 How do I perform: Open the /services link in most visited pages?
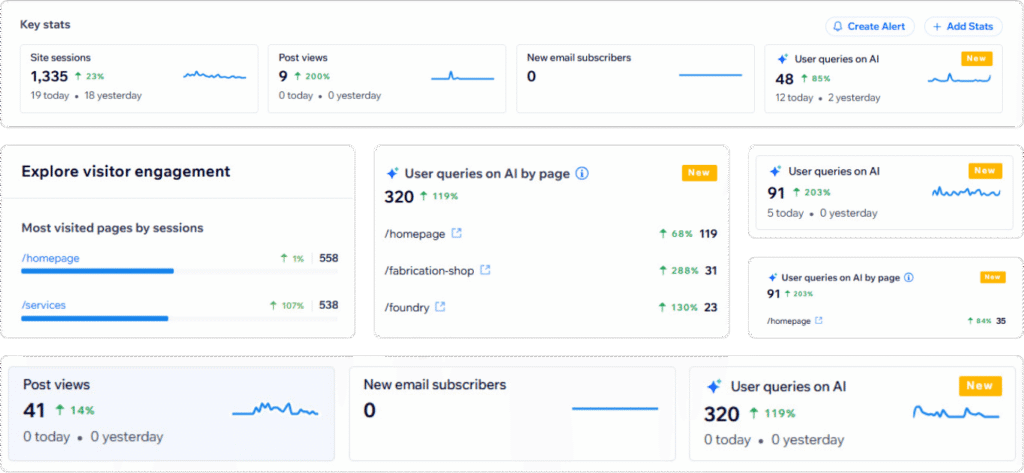click(x=43, y=305)
